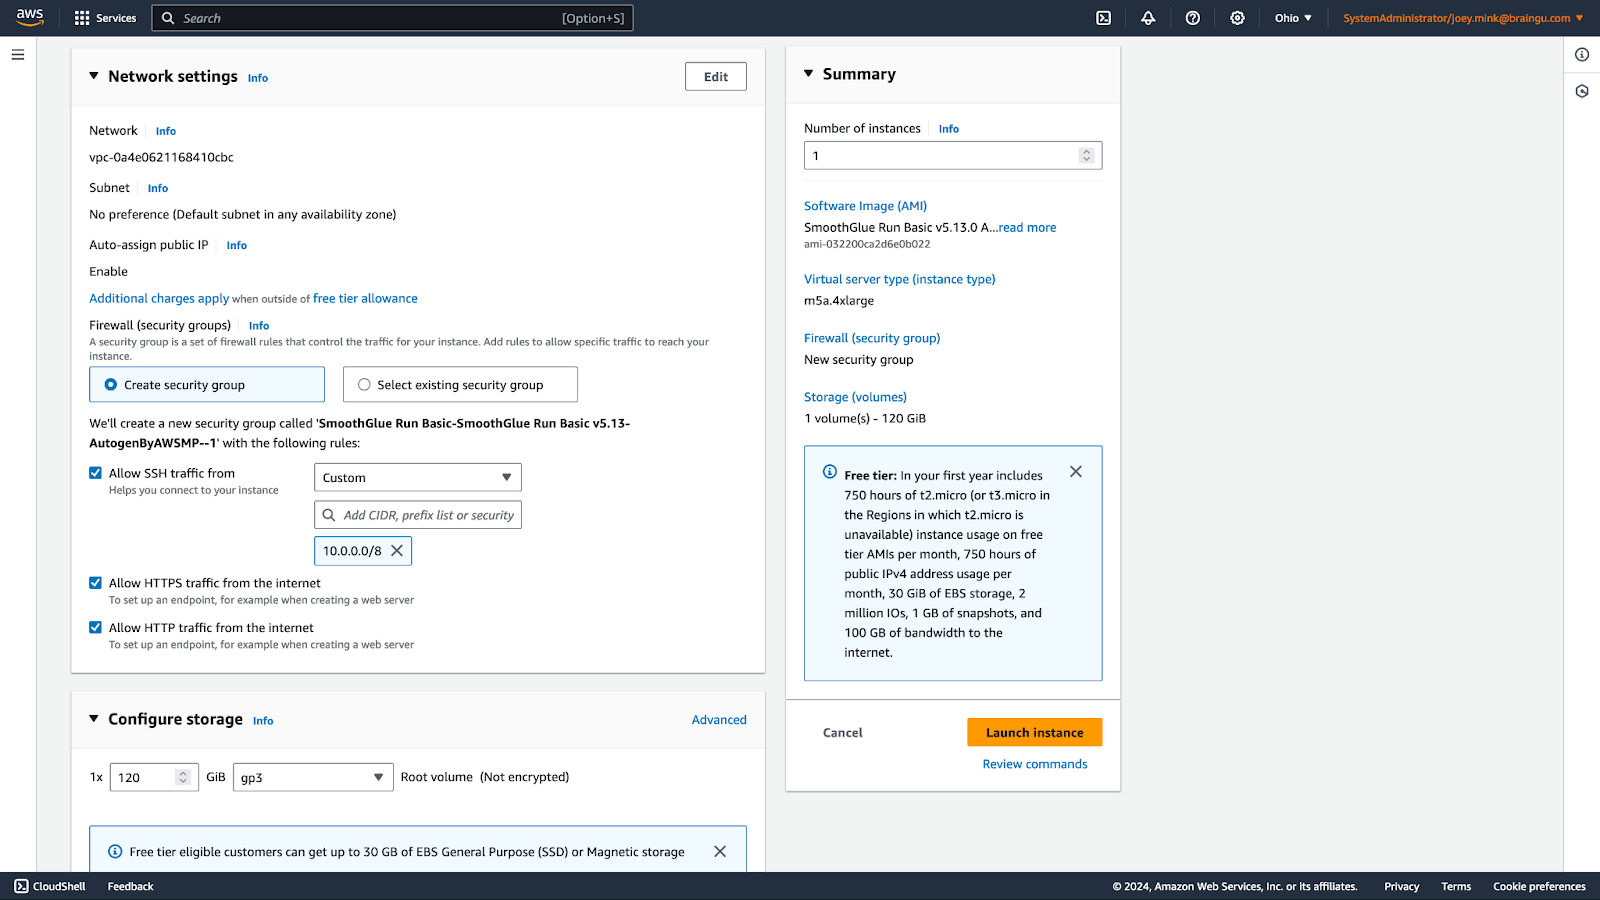The height and width of the screenshot is (900, 1600).
Task: Open the AMI read more link
Action: coord(1027,228)
